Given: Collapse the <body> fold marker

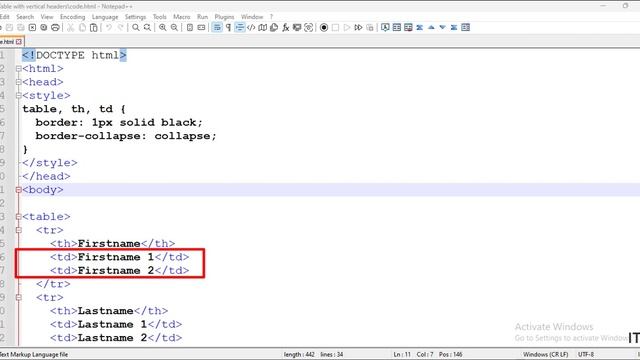Looking at the screenshot, I should (x=18, y=190).
